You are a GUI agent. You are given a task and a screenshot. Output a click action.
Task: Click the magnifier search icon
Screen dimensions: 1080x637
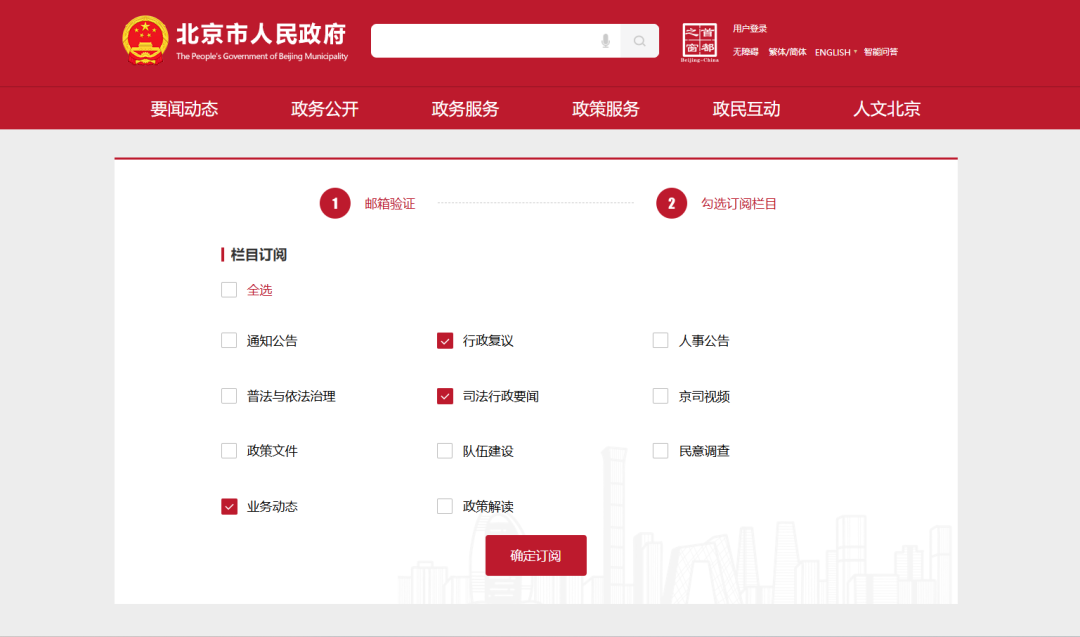pyautogui.click(x=640, y=41)
